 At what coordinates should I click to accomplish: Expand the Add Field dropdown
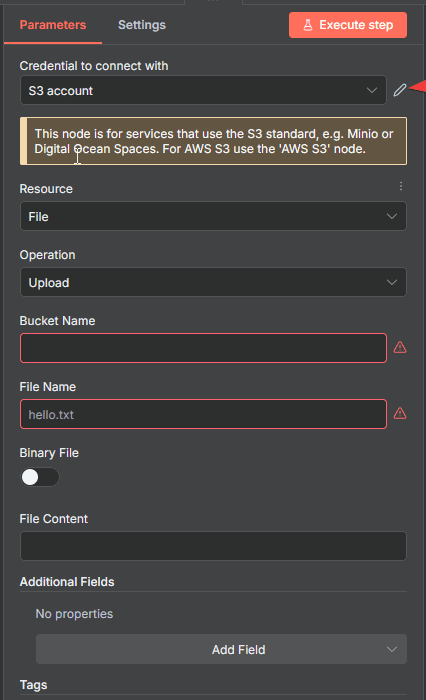[221, 649]
